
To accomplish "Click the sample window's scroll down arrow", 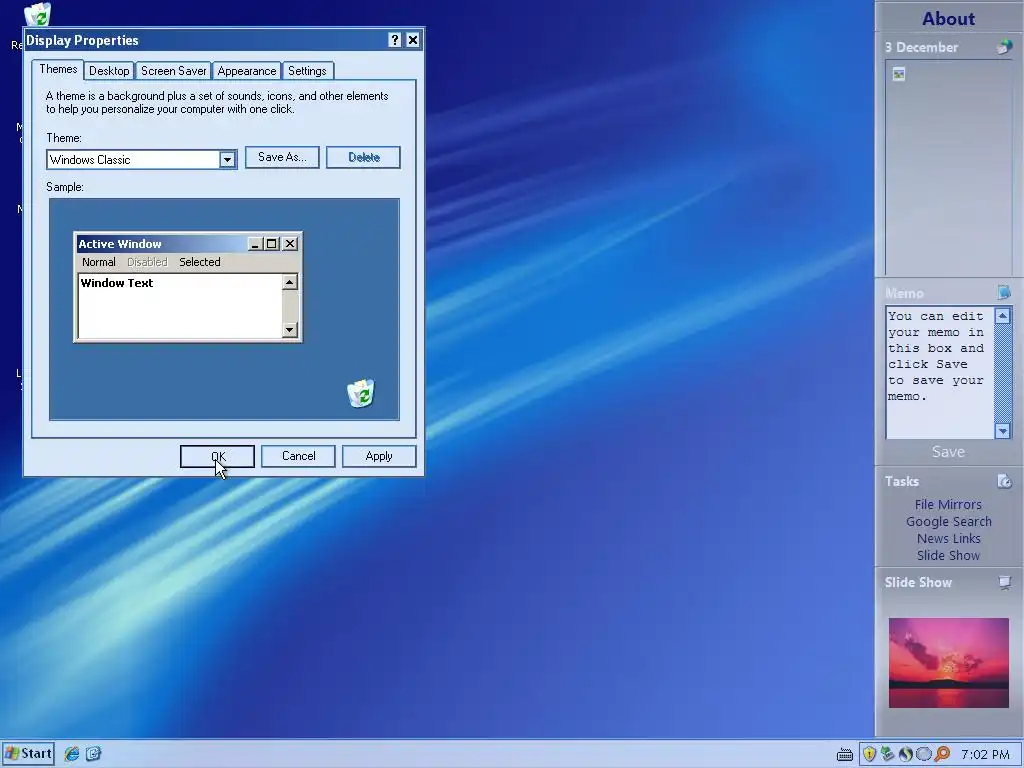I will coord(290,330).
